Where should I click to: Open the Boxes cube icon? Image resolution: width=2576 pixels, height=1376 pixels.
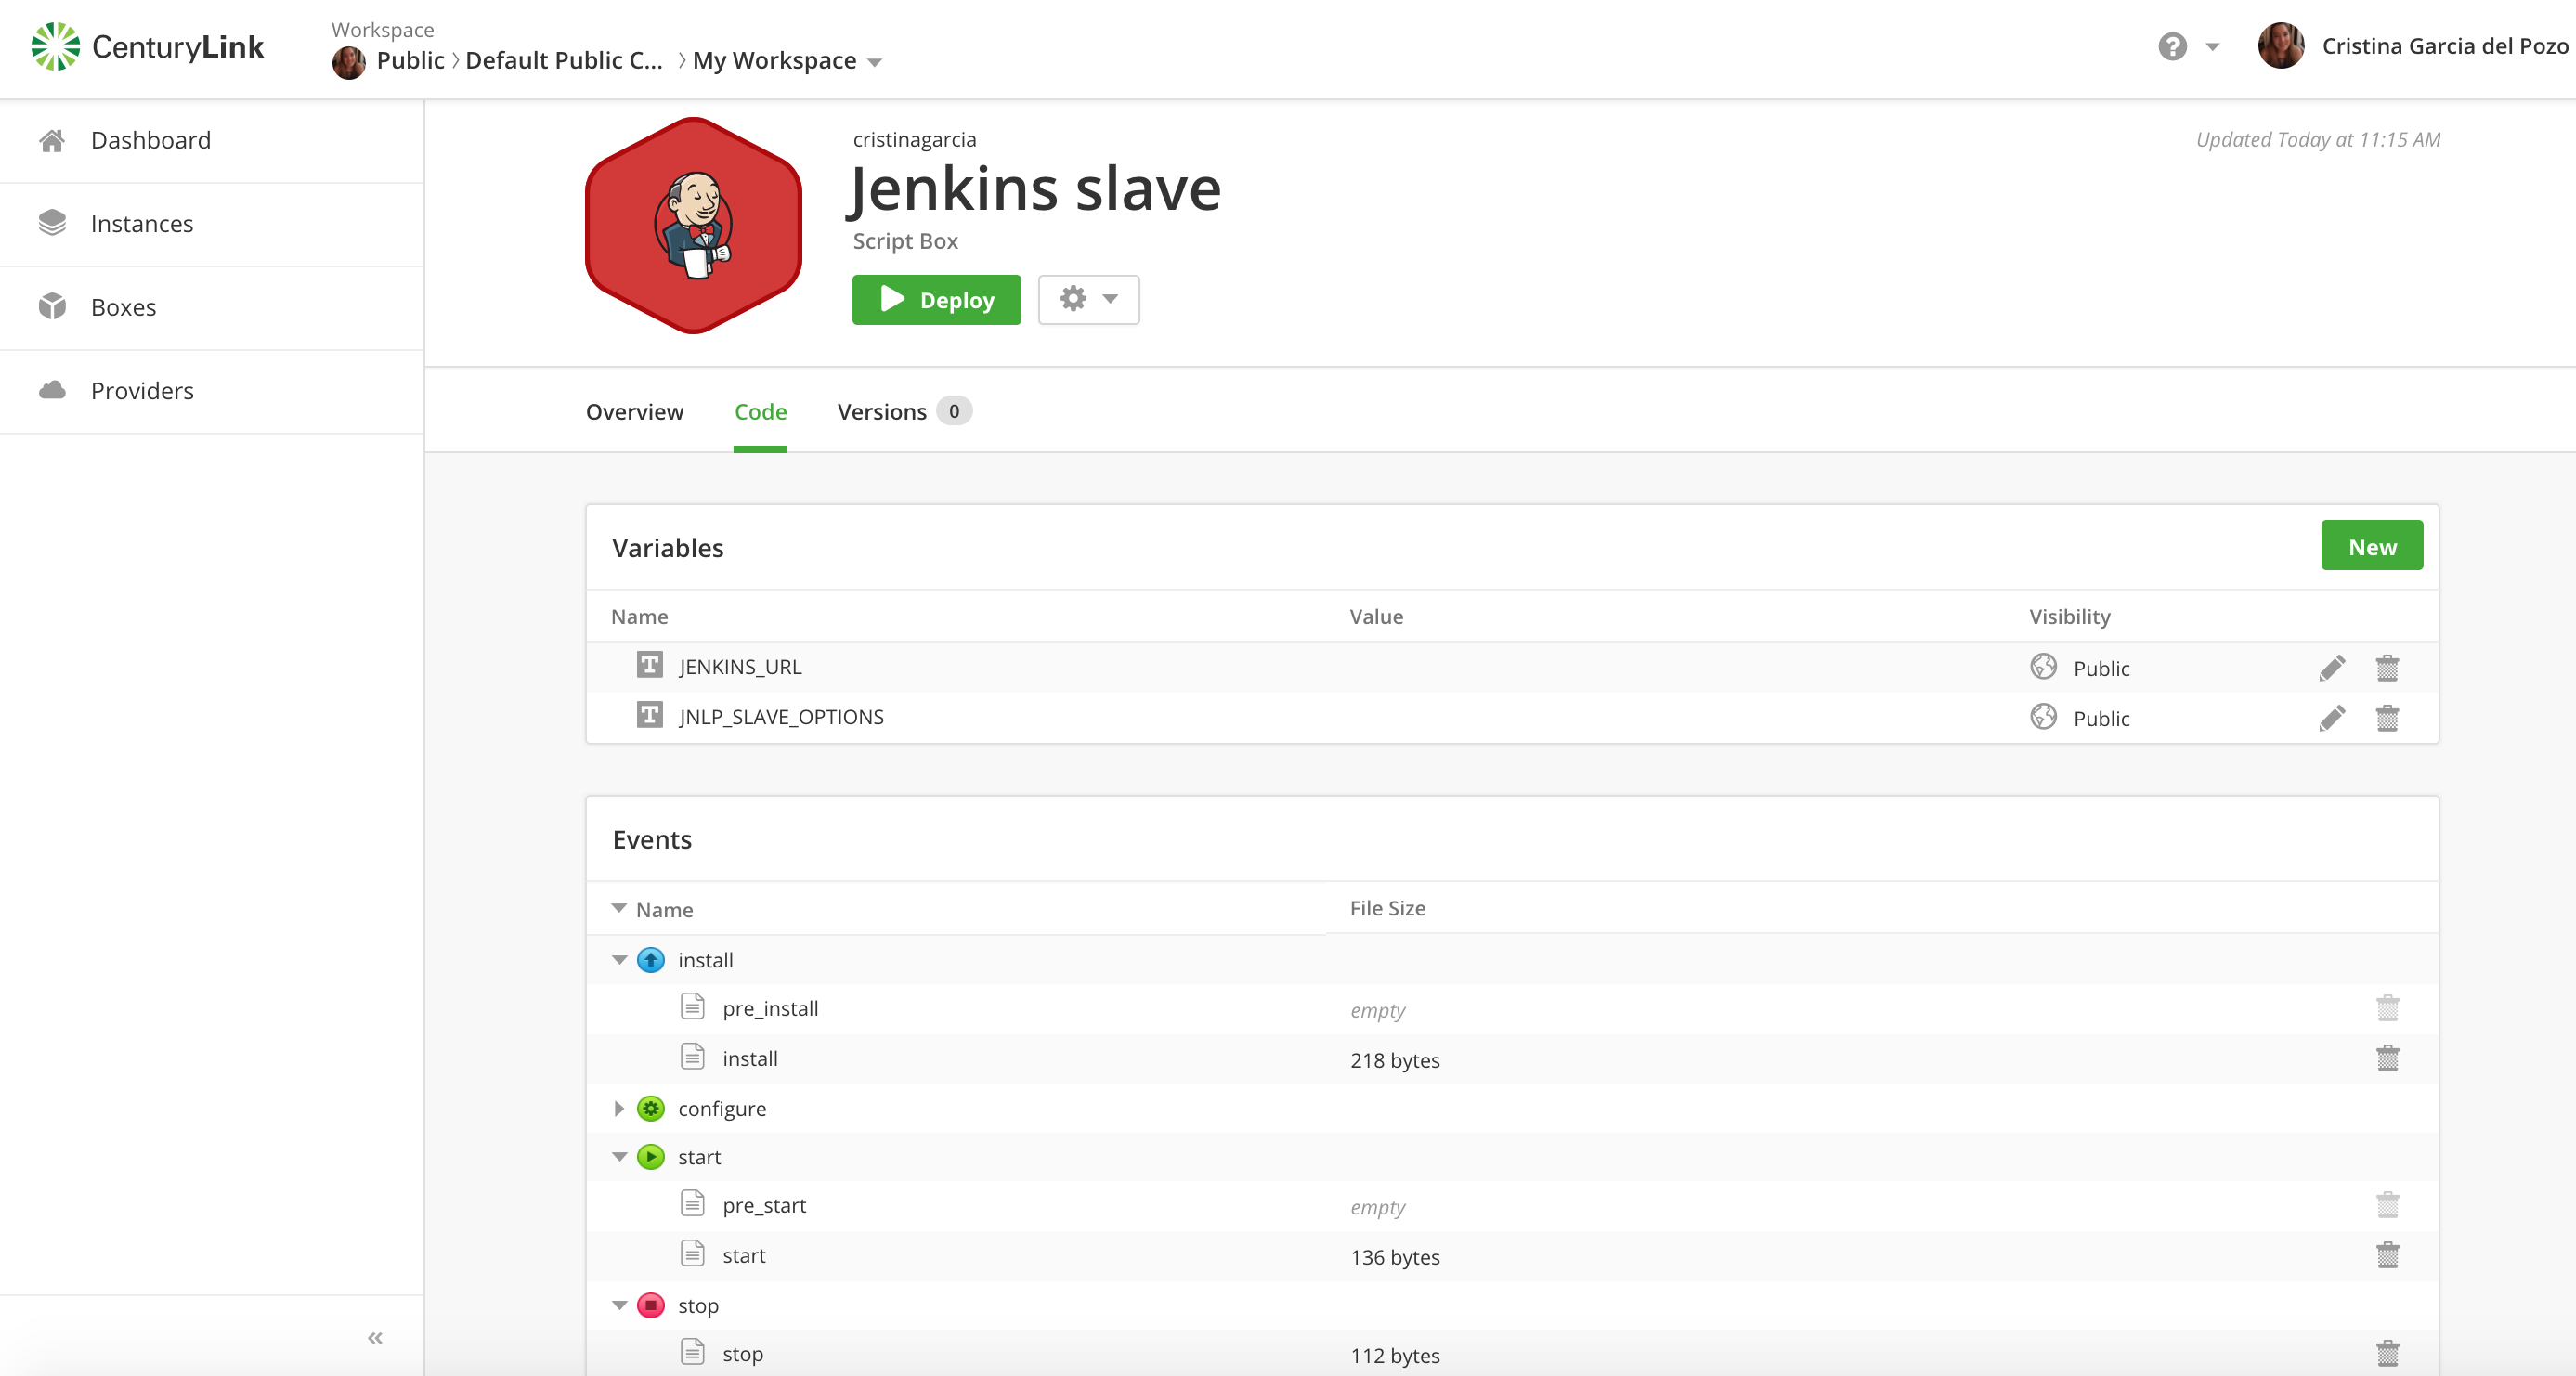tap(52, 306)
